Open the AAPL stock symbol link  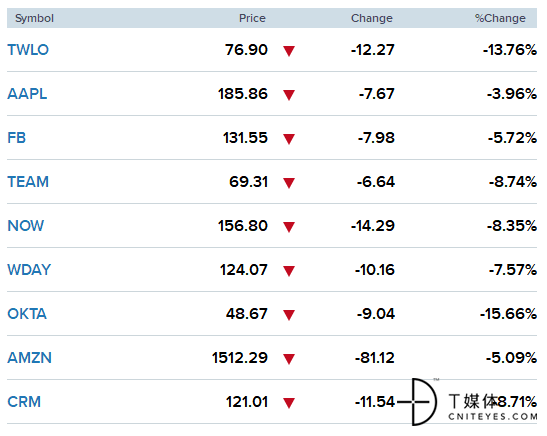27,94
